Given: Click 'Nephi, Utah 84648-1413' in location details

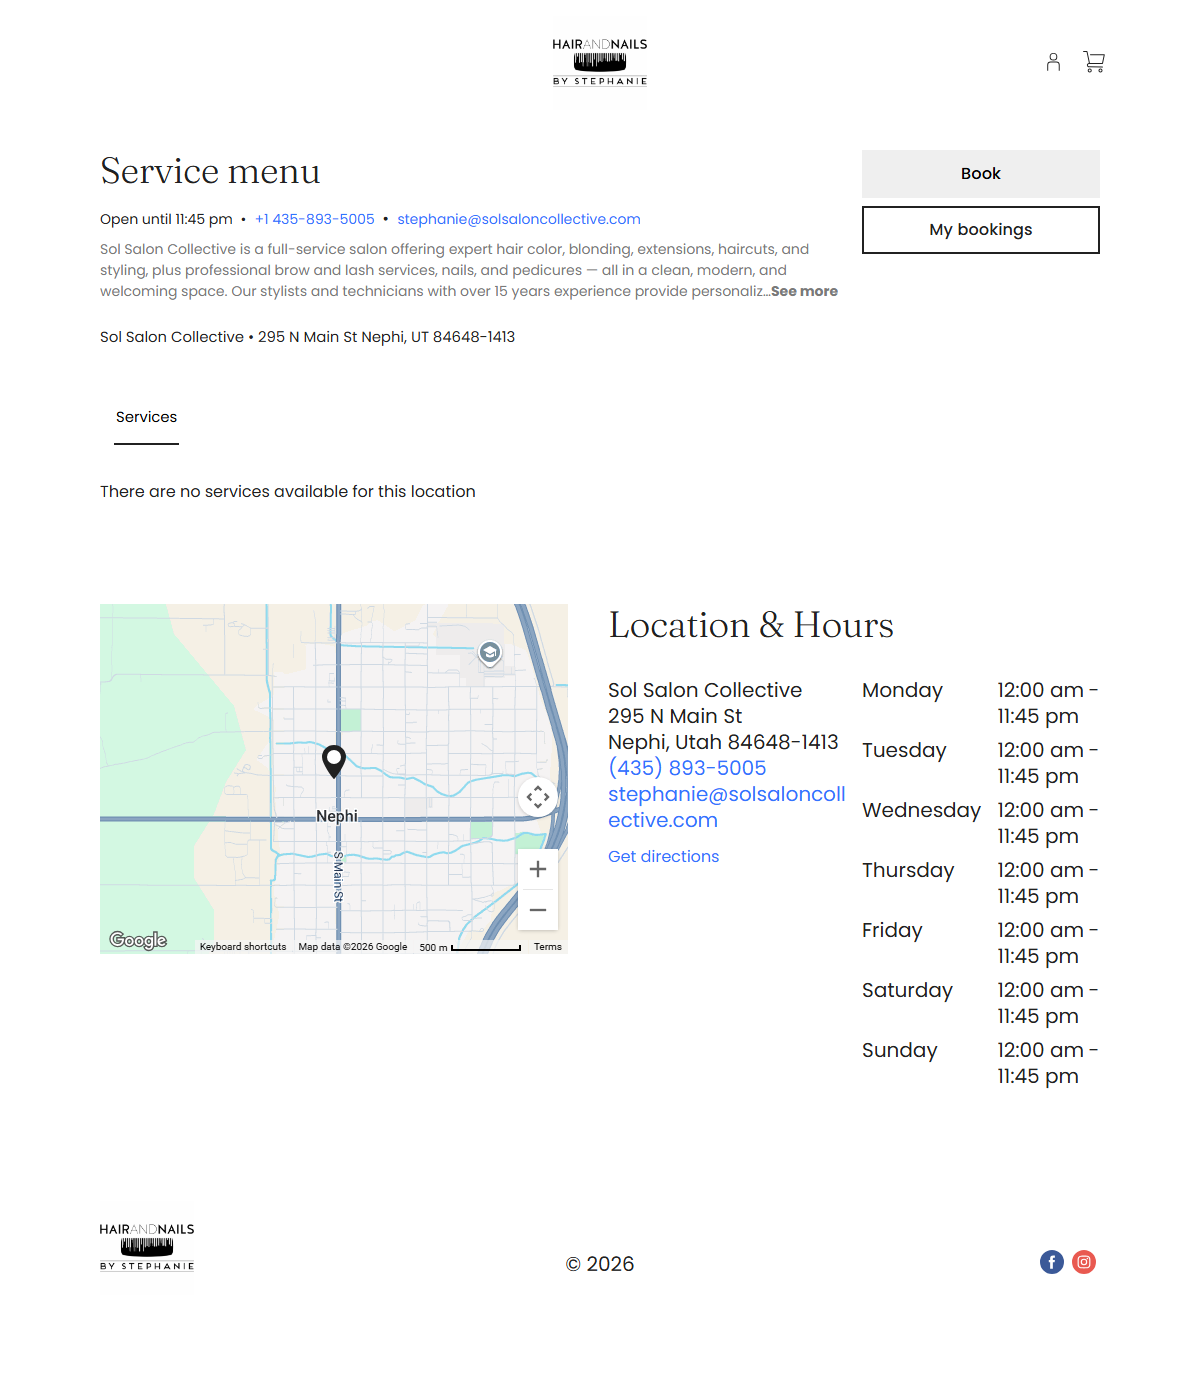Looking at the screenshot, I should [x=723, y=742].
